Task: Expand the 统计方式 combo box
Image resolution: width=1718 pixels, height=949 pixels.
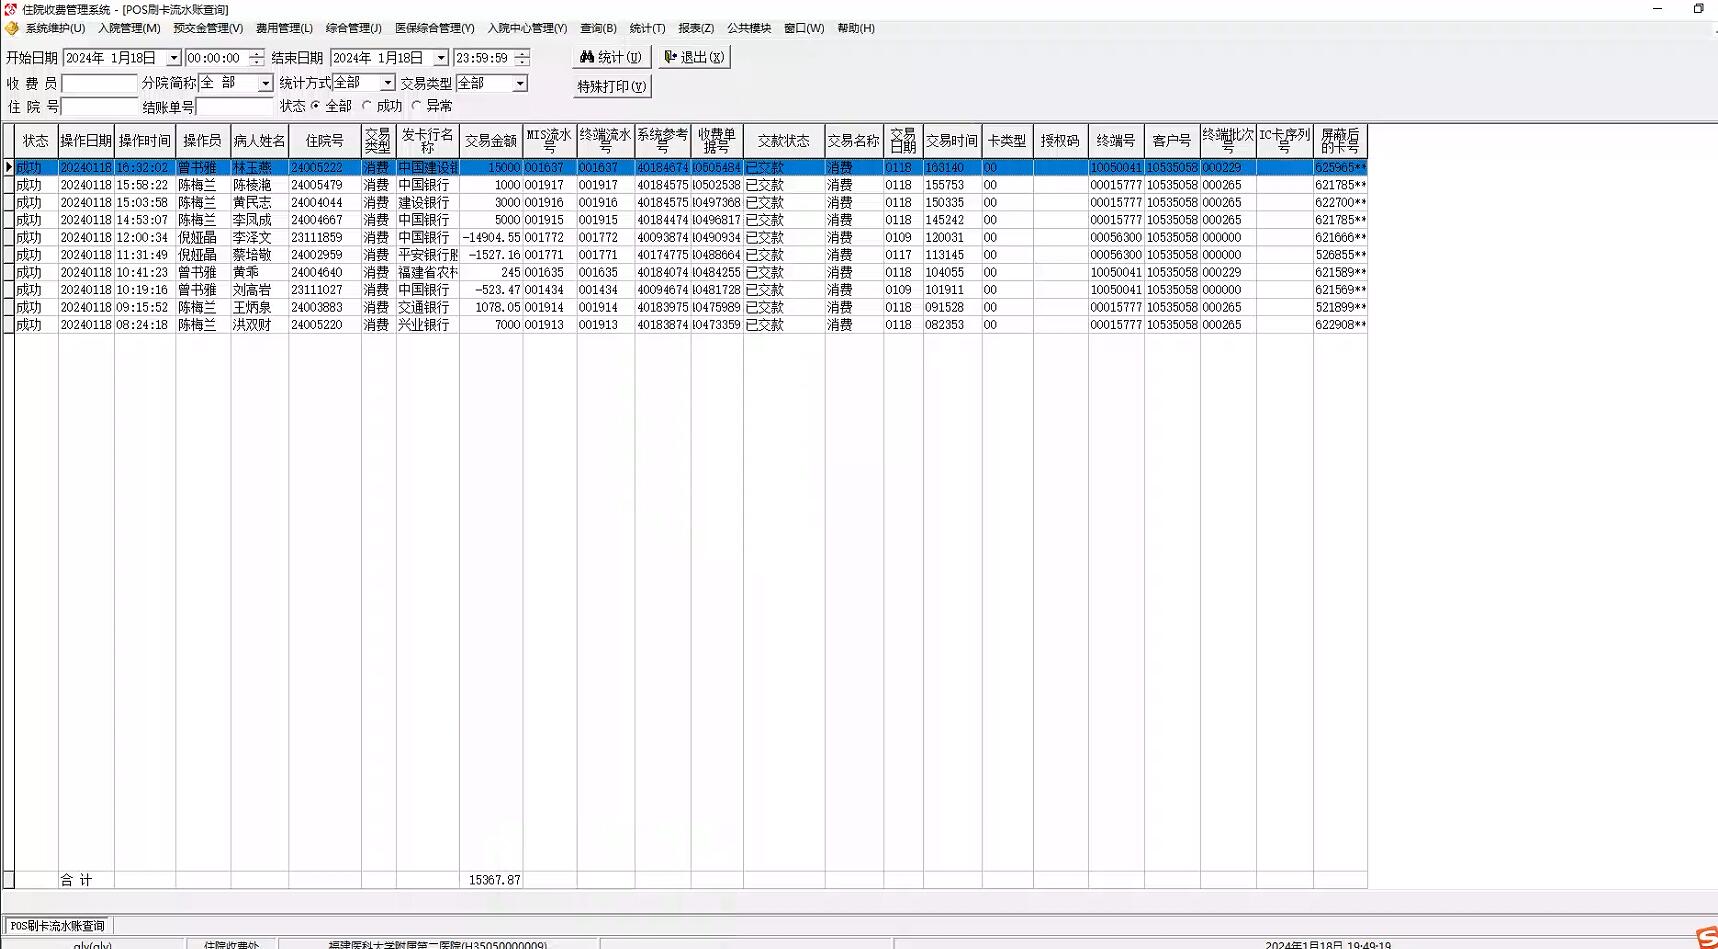Action: [387, 83]
